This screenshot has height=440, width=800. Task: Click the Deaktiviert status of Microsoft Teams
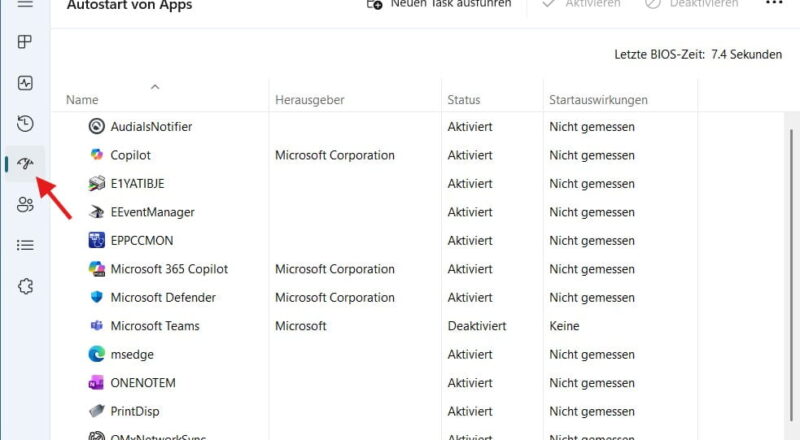tap(477, 326)
